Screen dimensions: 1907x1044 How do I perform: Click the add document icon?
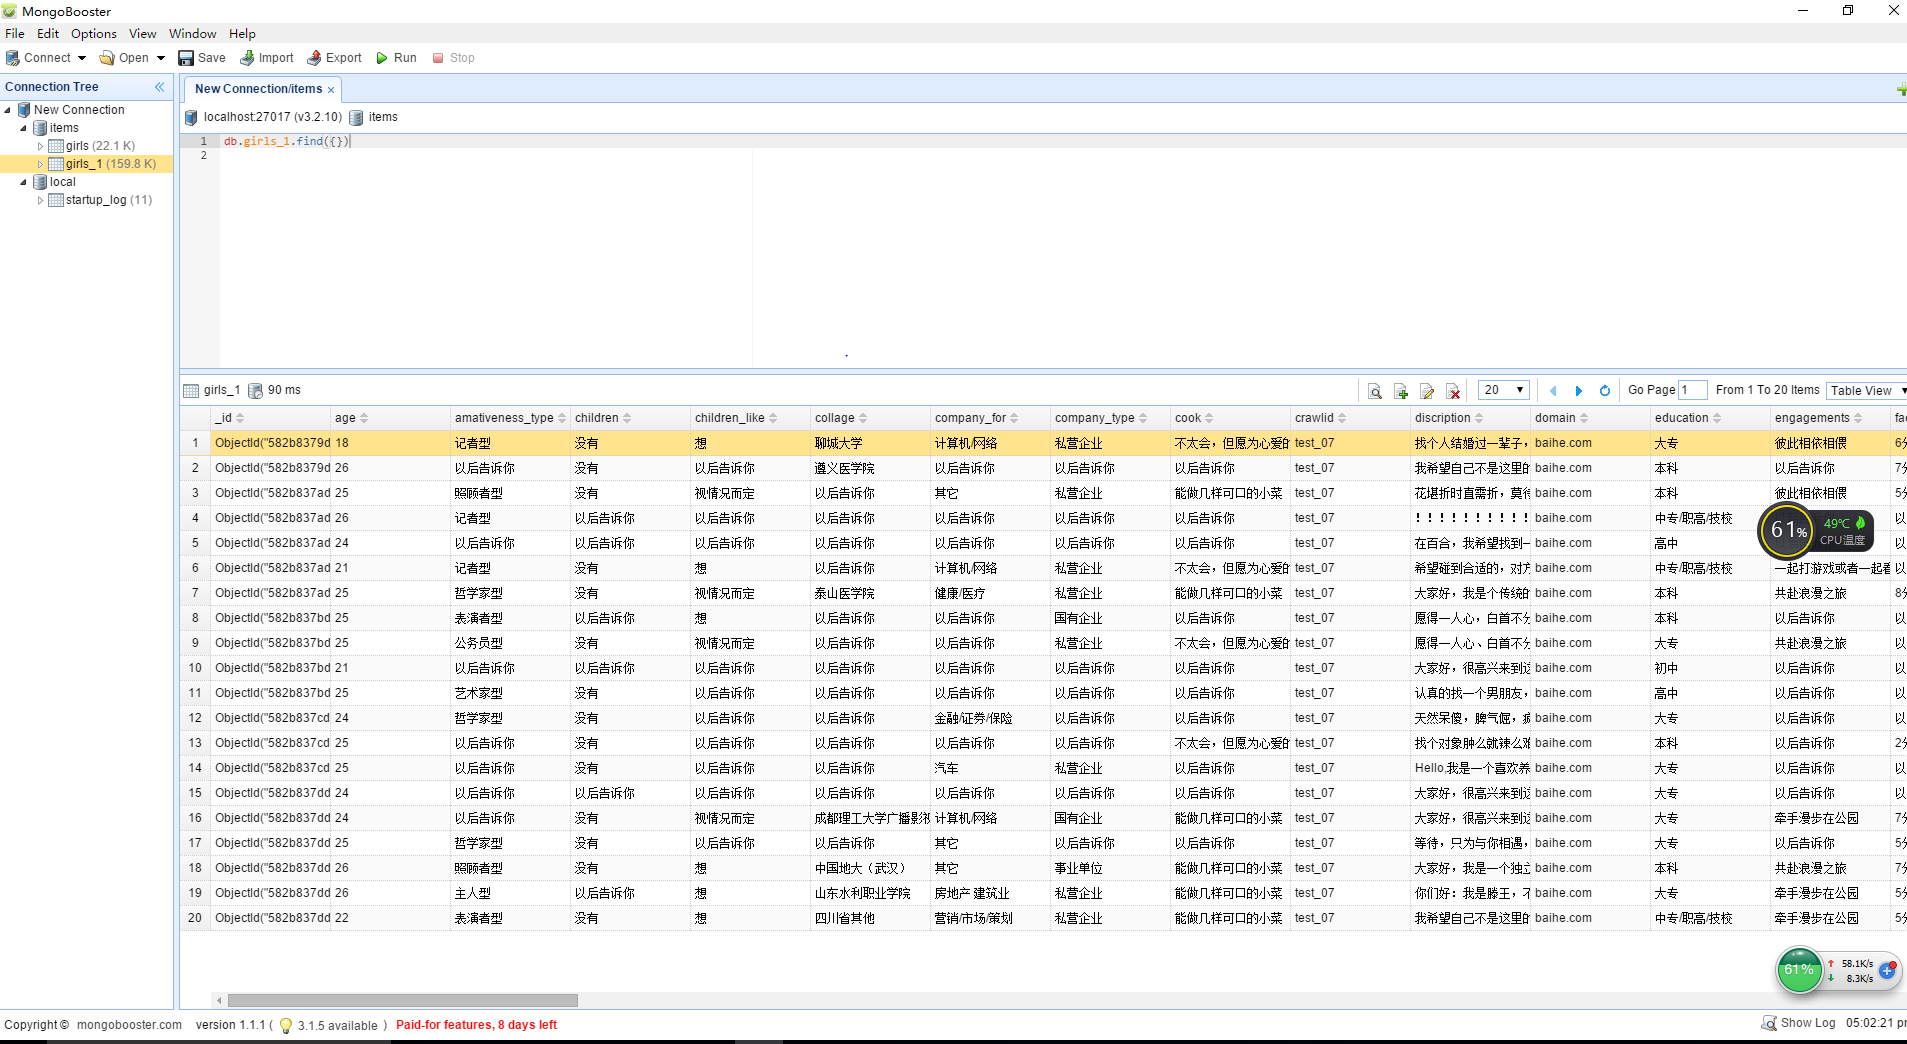click(x=1401, y=391)
